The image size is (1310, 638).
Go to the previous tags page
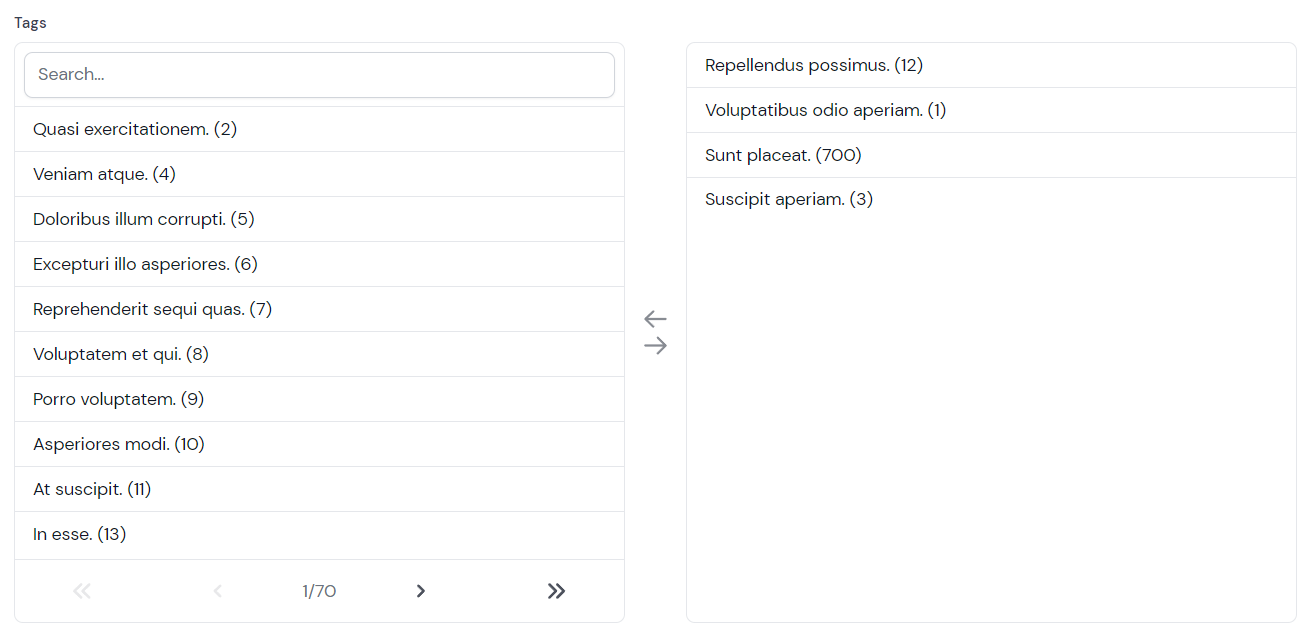[x=217, y=591]
